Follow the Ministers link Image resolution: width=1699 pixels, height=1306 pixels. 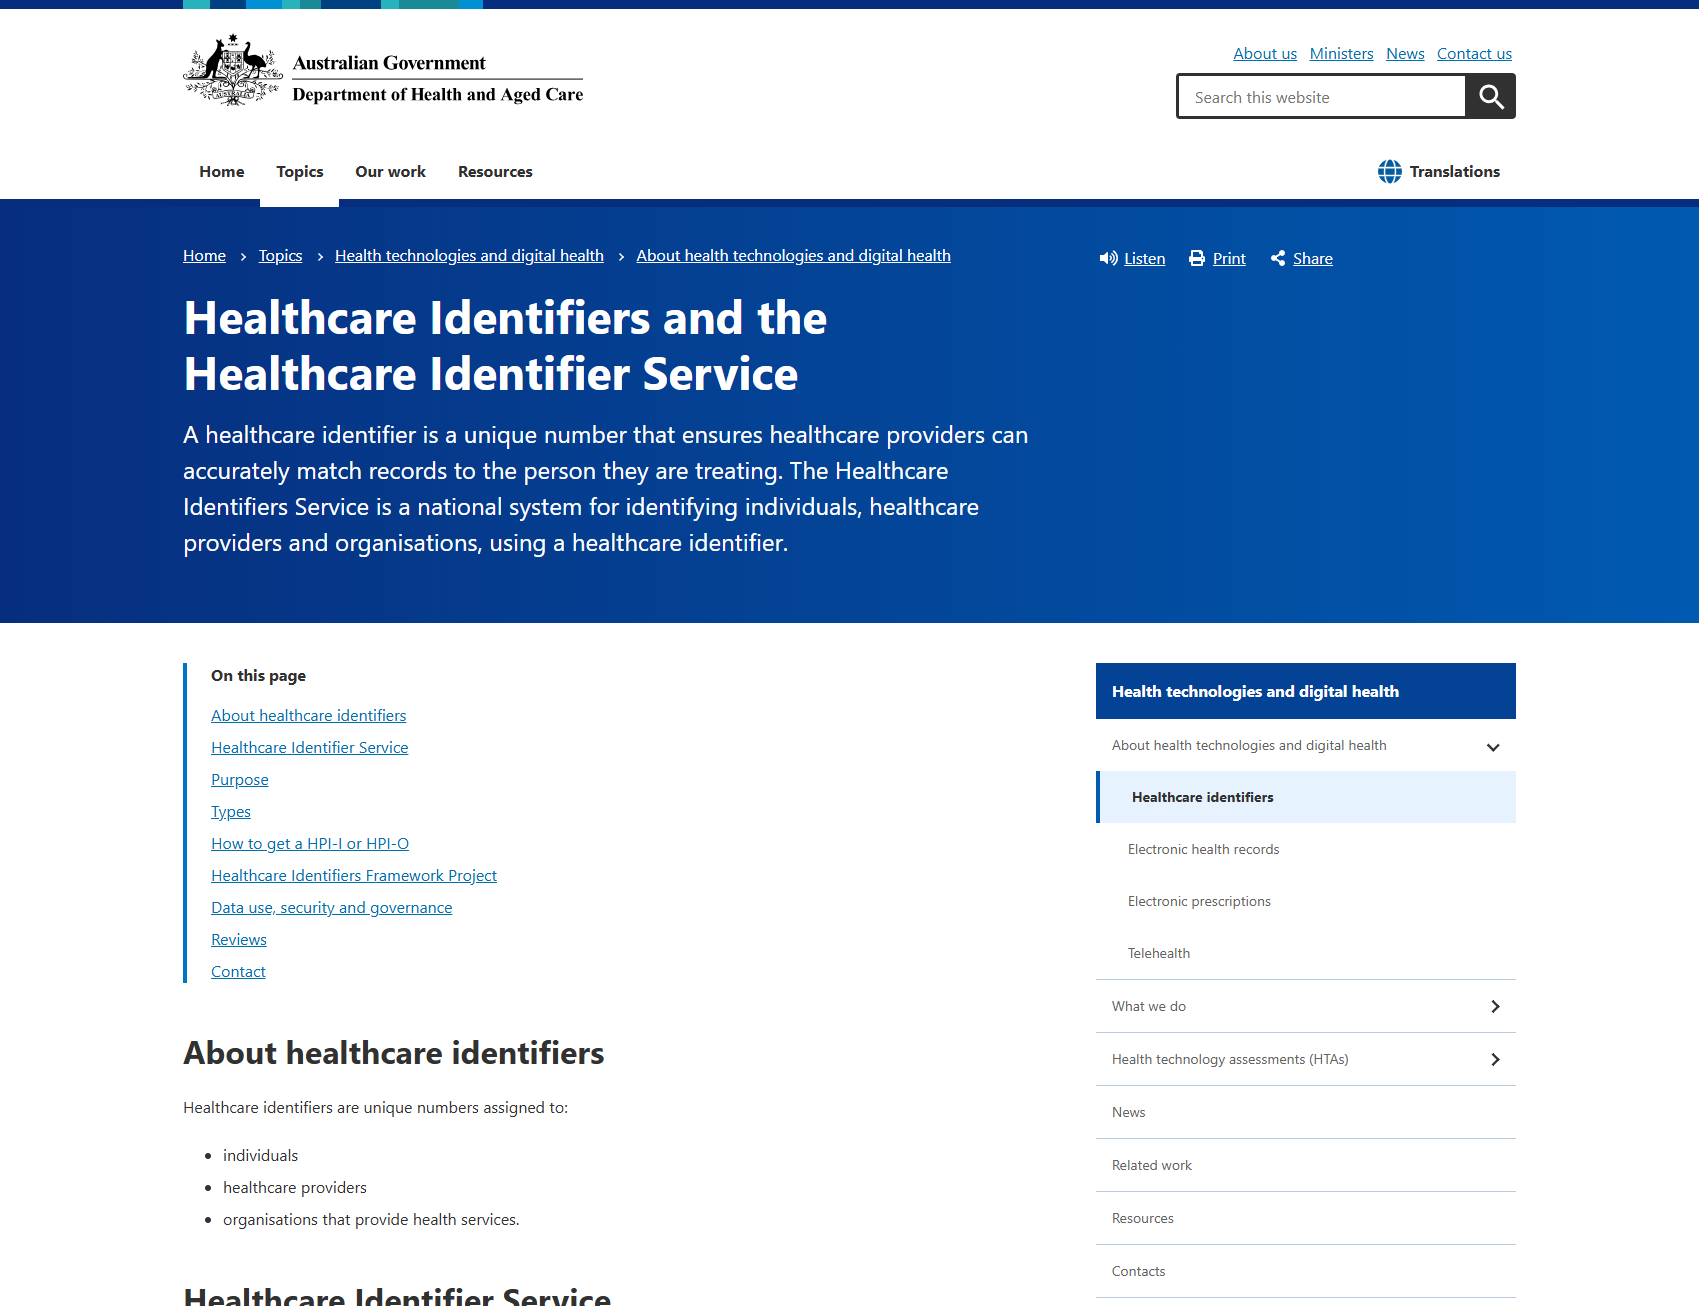click(1341, 53)
